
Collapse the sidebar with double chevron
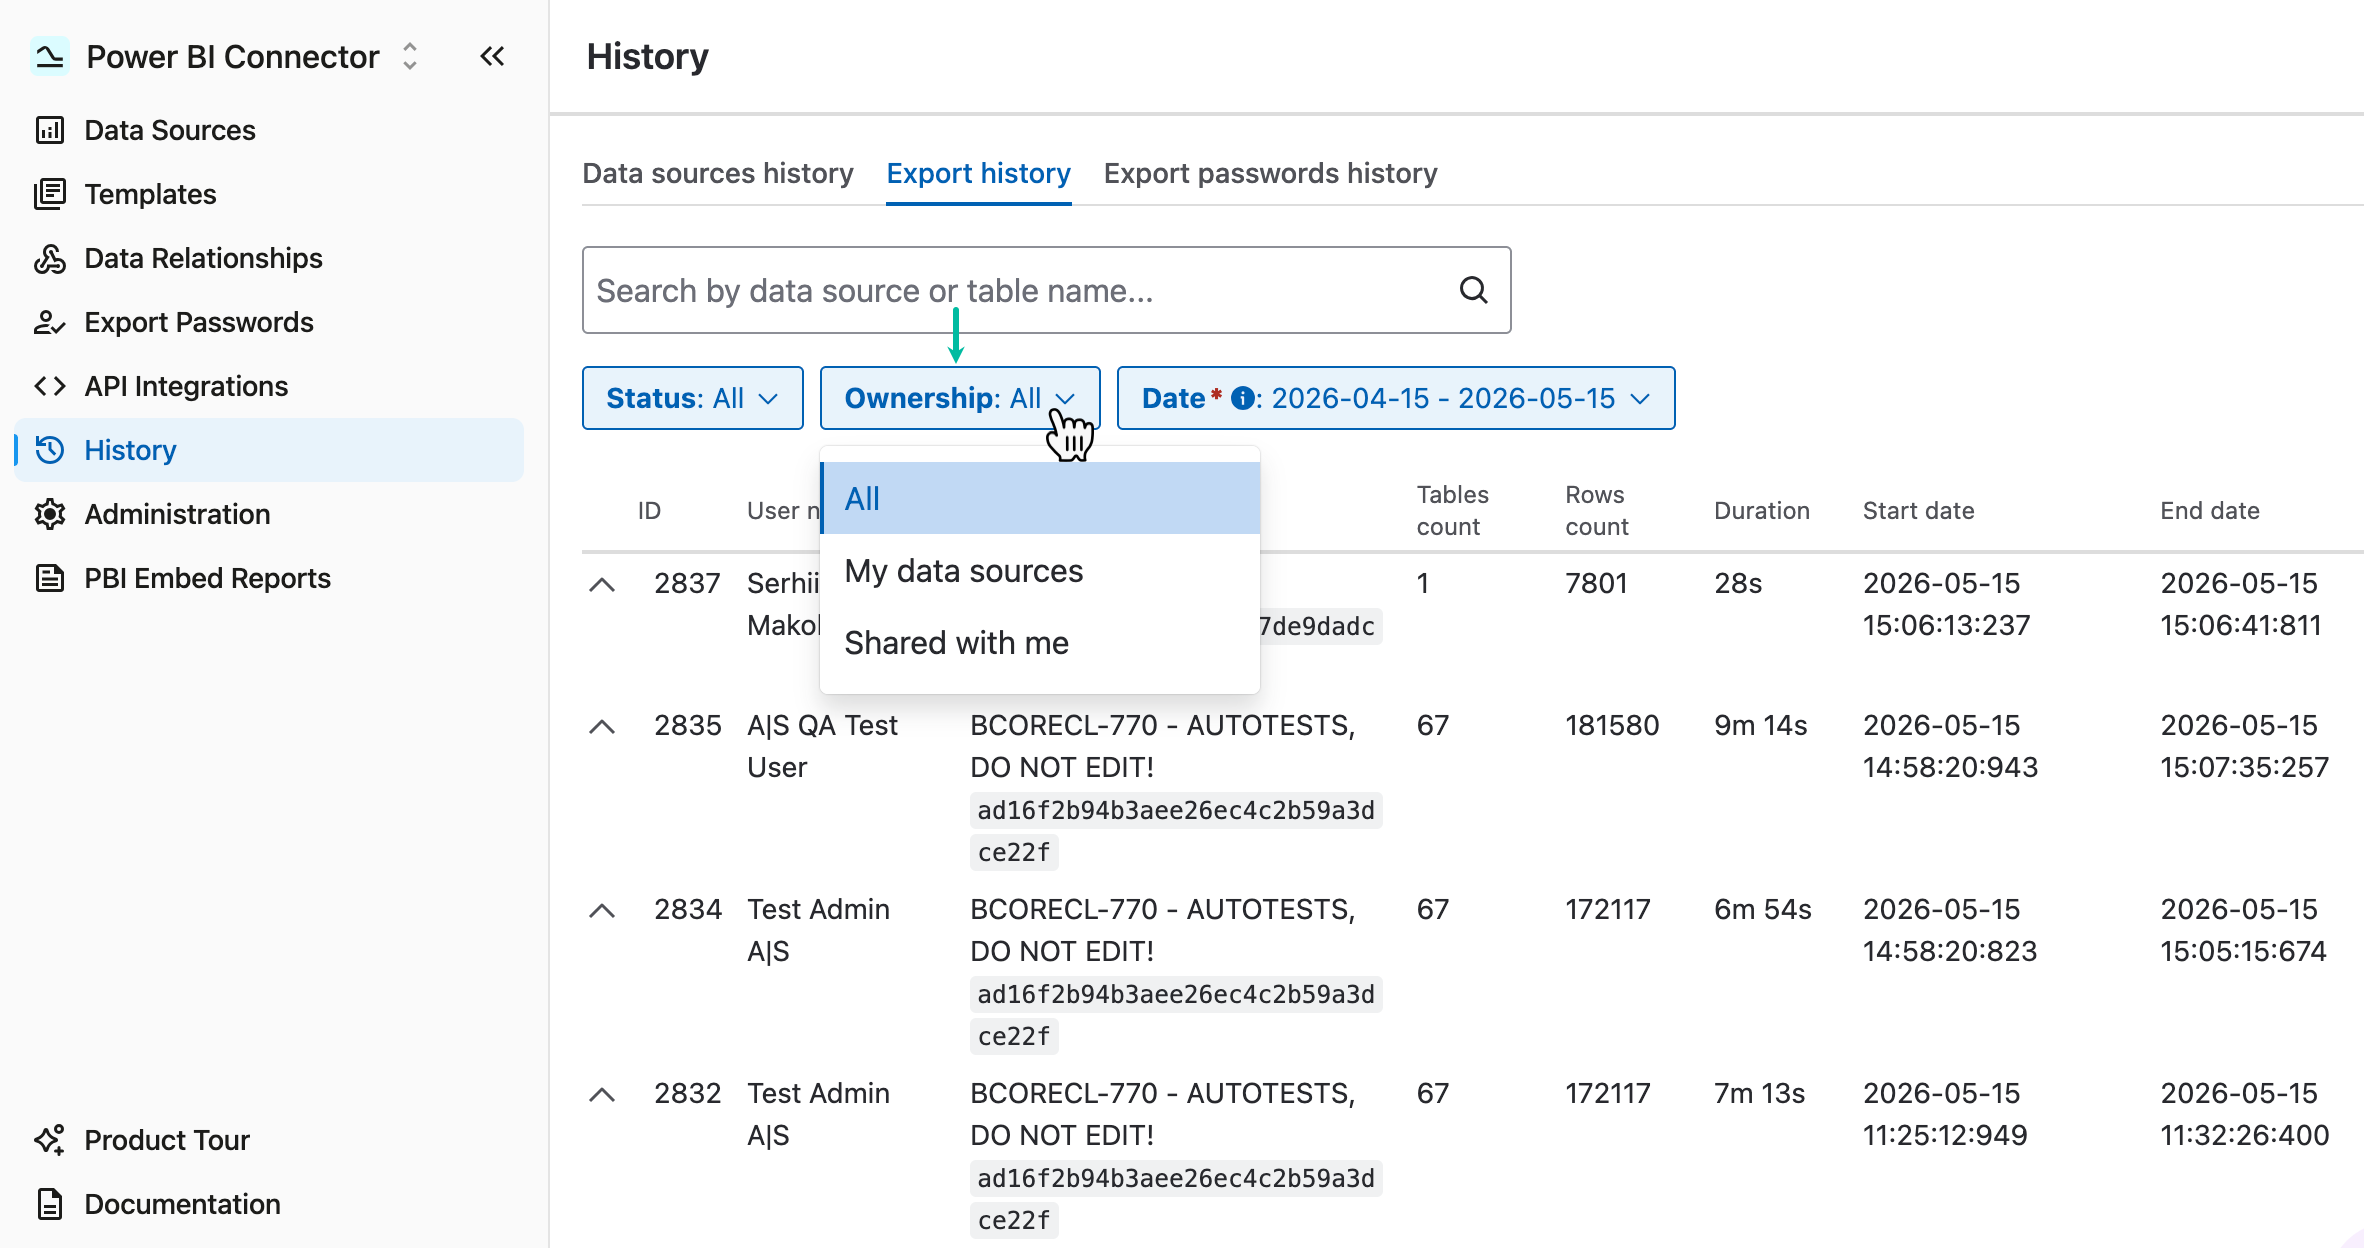click(492, 56)
